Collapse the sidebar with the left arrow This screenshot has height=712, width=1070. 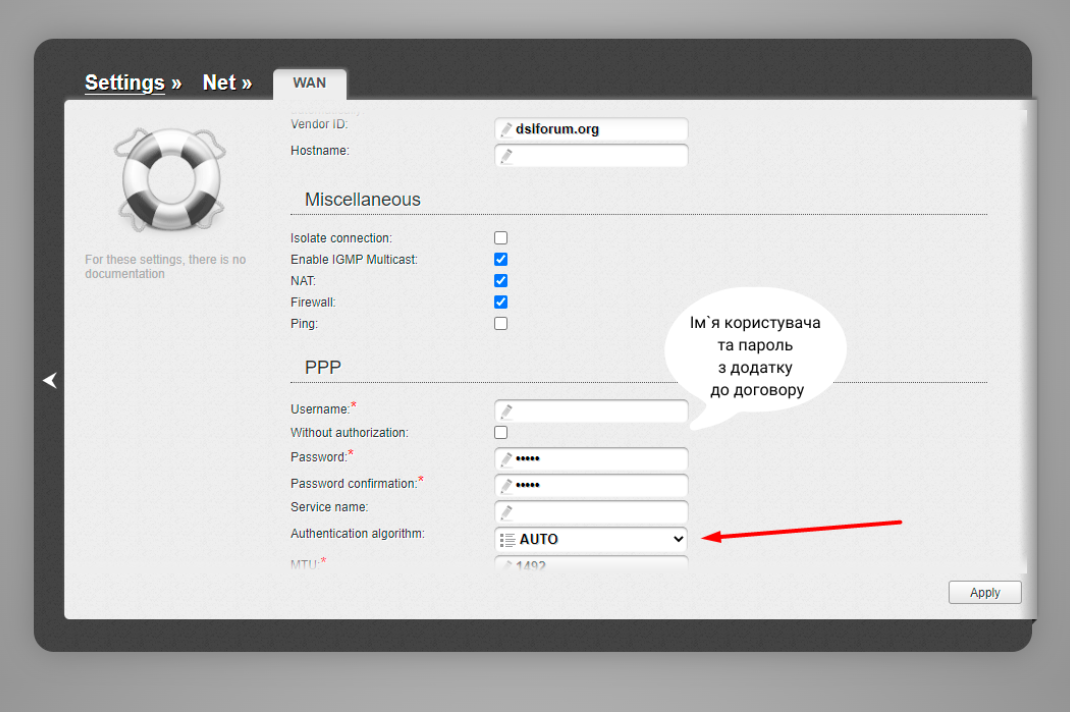49,380
